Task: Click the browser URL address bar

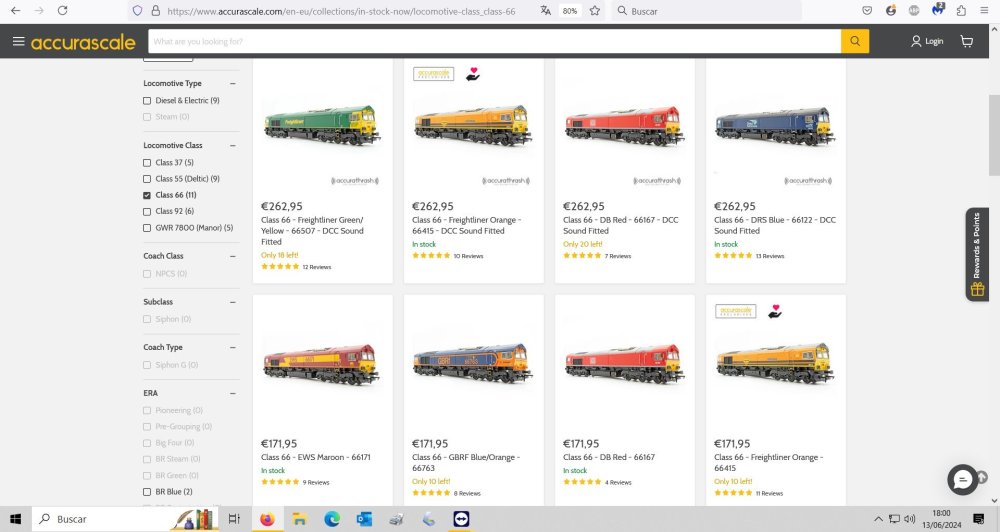Action: coord(341,11)
